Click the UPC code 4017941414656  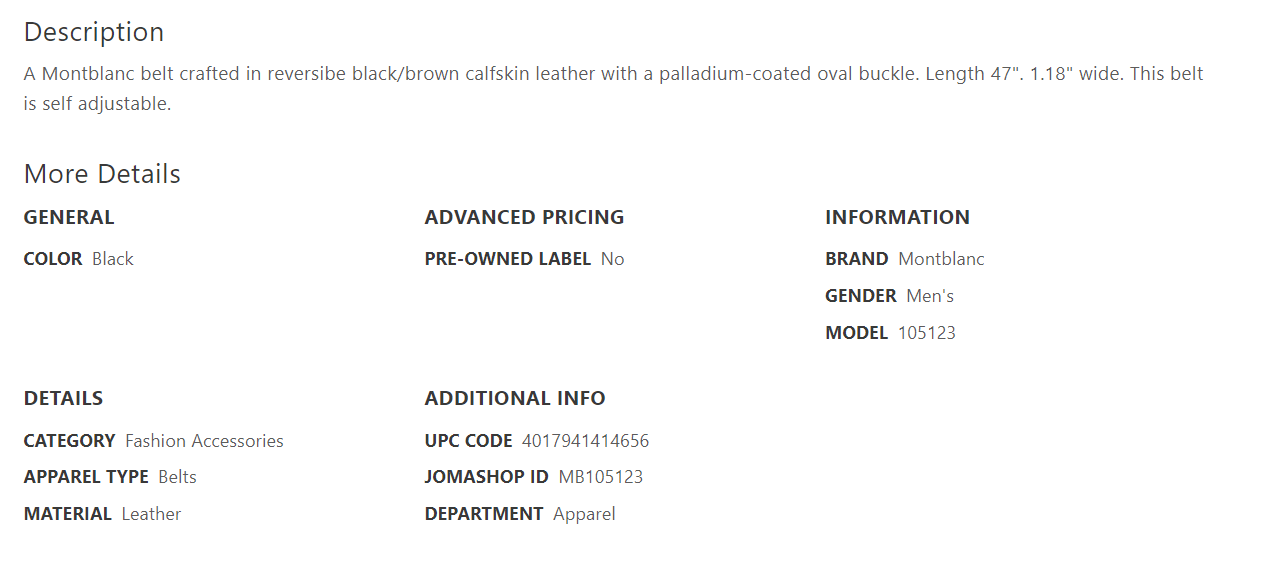[x=585, y=441]
